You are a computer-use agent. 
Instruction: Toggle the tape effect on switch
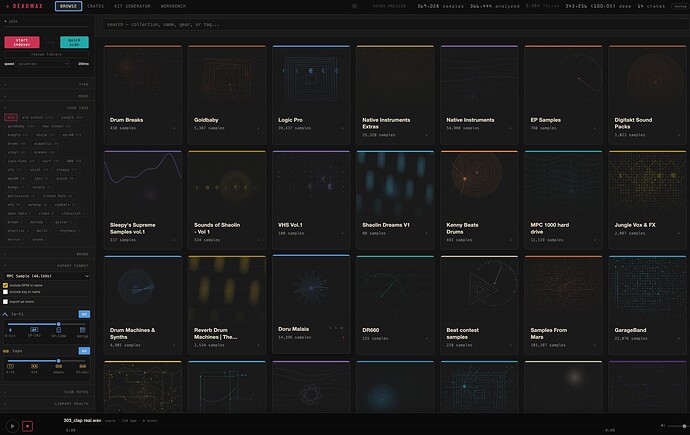click(84, 351)
